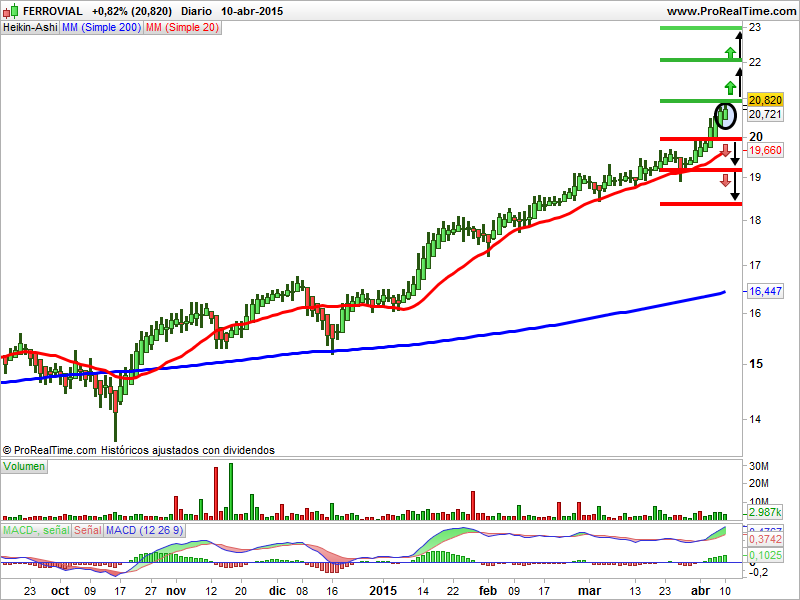The height and width of the screenshot is (600, 800).
Task: Click the 0,1025 MACD histogram value tag
Action: point(765,555)
